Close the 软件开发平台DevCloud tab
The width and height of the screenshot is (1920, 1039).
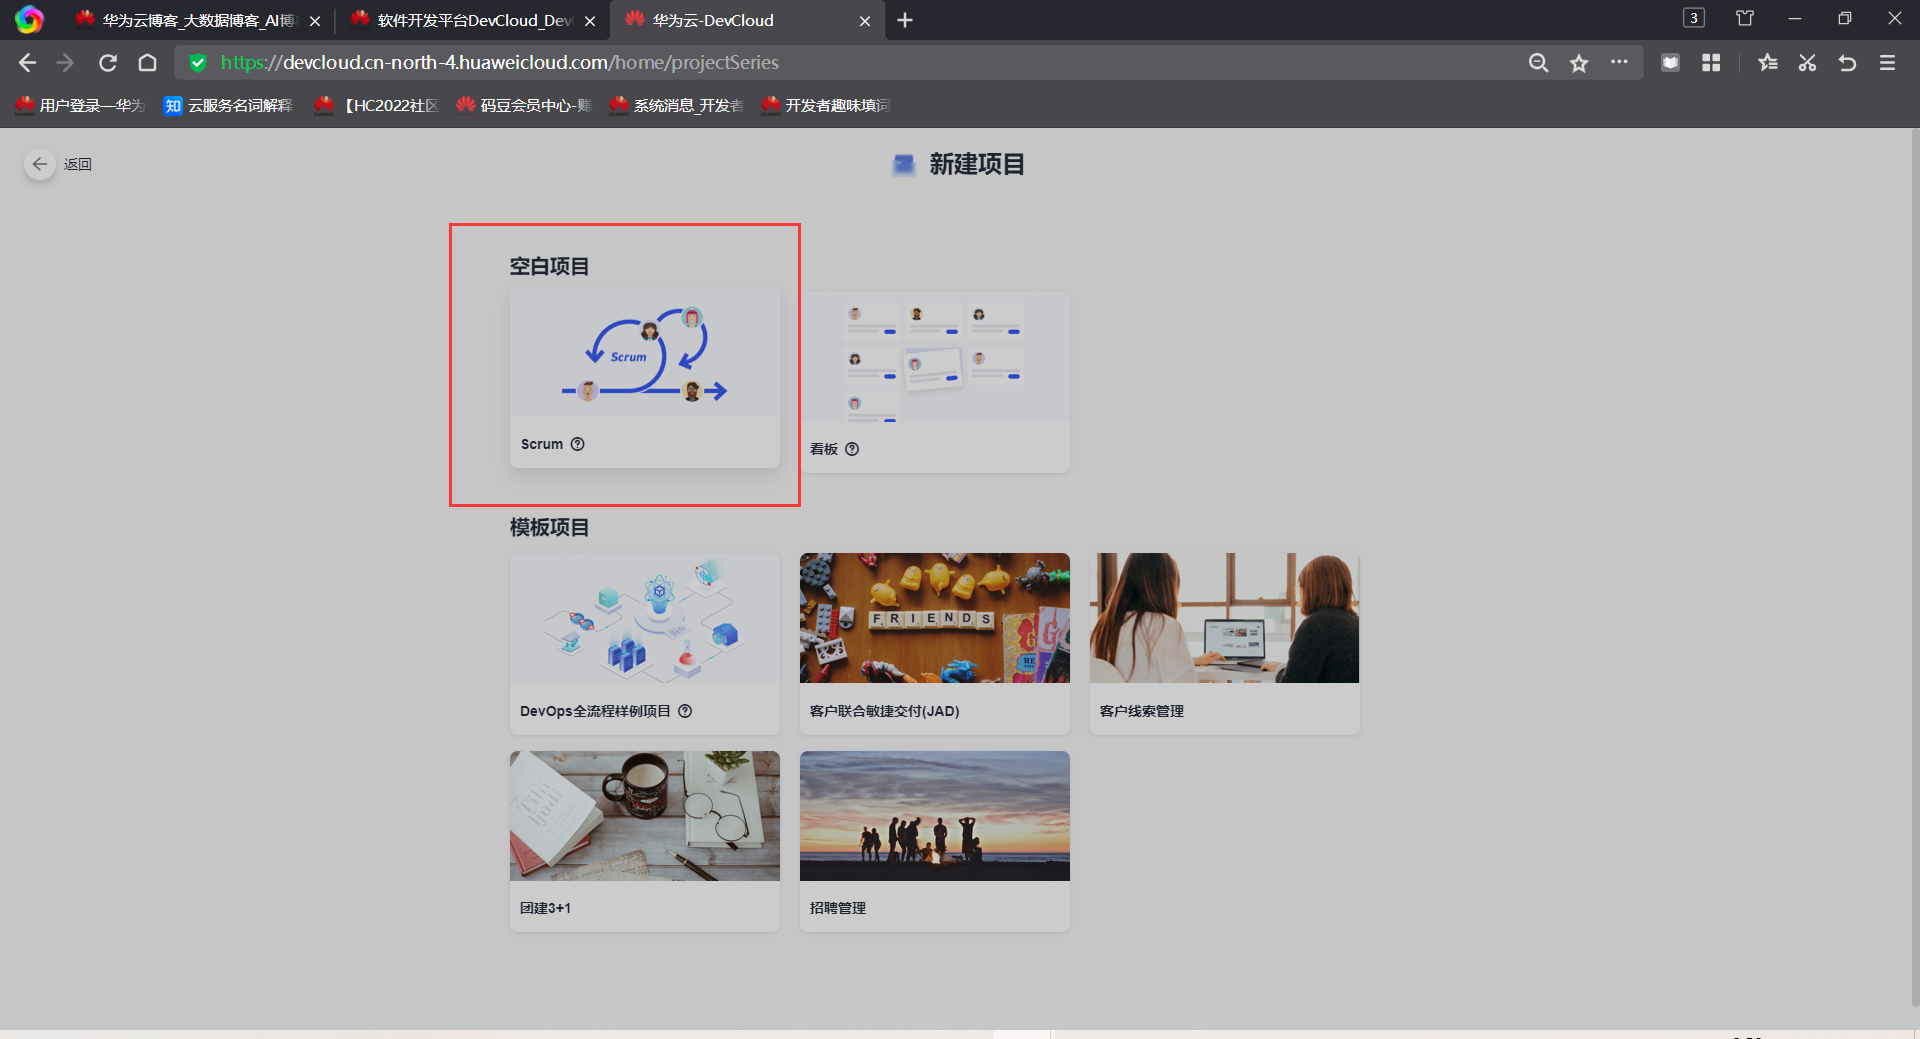pos(590,20)
